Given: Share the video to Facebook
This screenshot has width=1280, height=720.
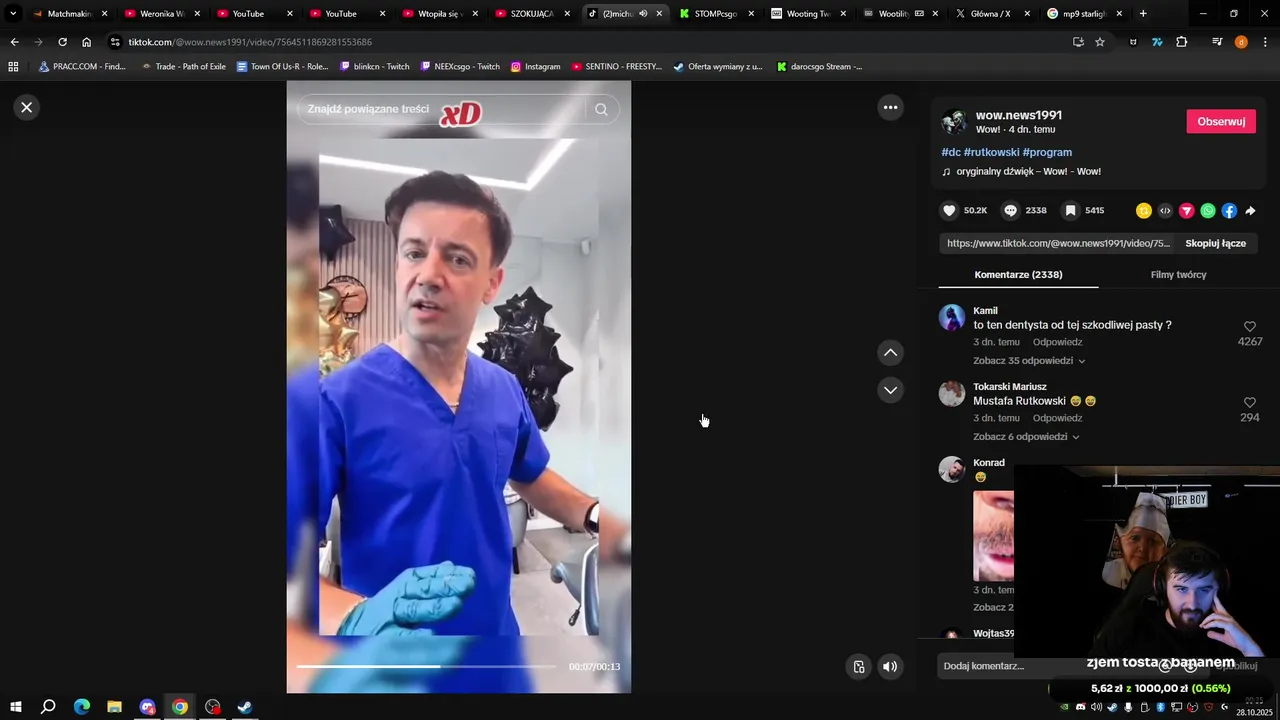Looking at the screenshot, I should click(1229, 210).
